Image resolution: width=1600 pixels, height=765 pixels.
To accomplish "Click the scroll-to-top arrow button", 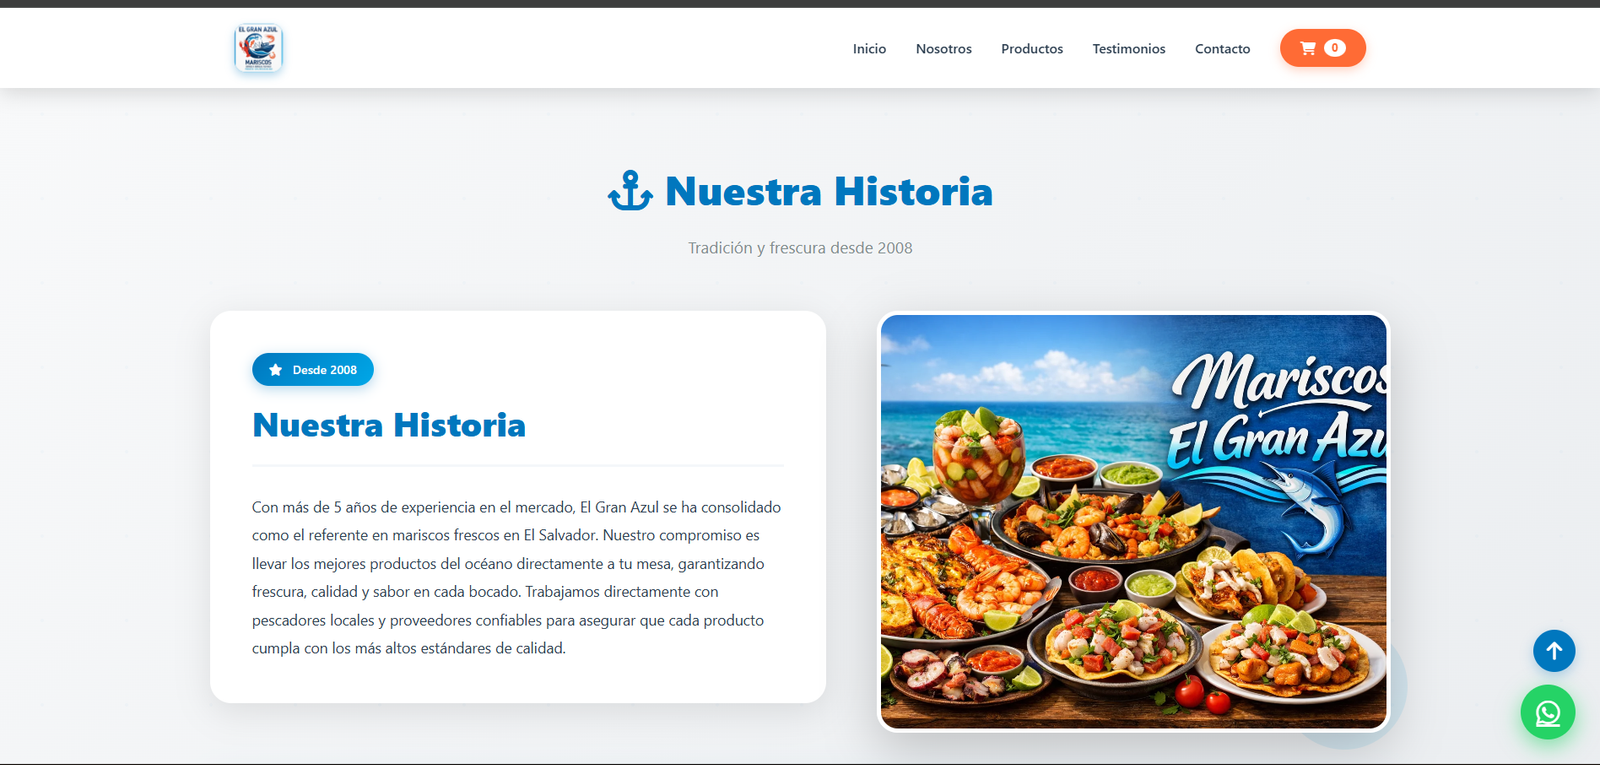I will point(1554,651).
